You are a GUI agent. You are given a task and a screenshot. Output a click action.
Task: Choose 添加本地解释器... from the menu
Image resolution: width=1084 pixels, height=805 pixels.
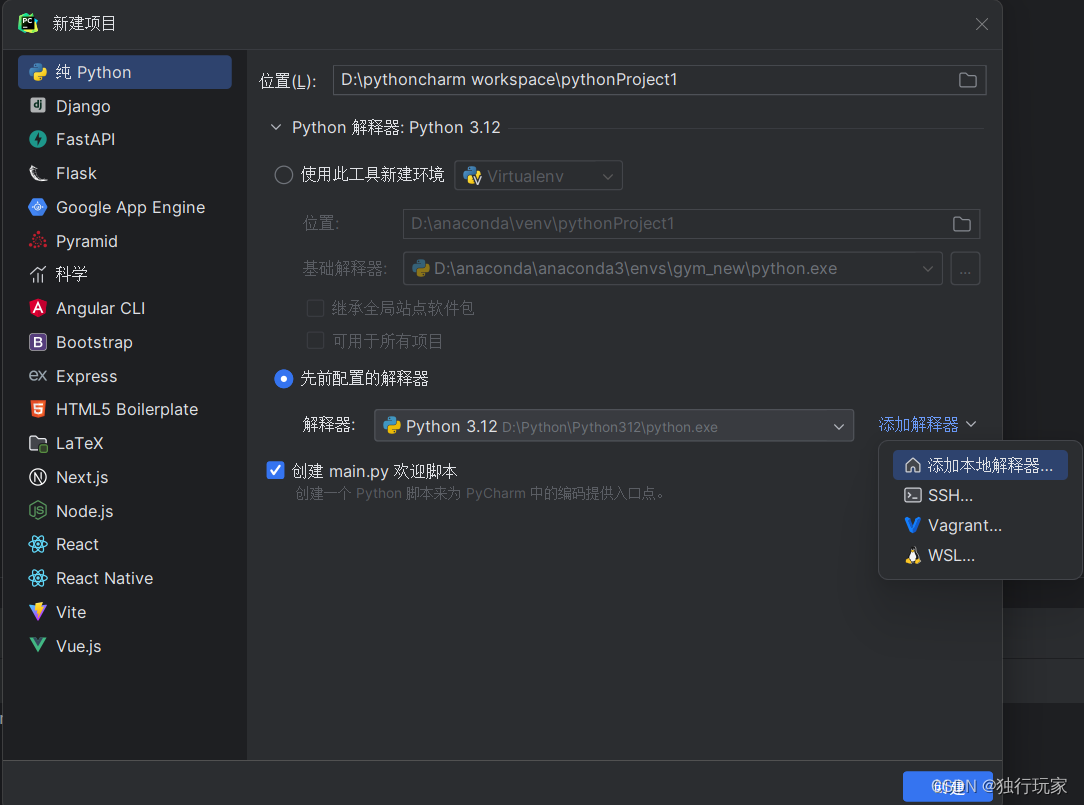(x=980, y=465)
